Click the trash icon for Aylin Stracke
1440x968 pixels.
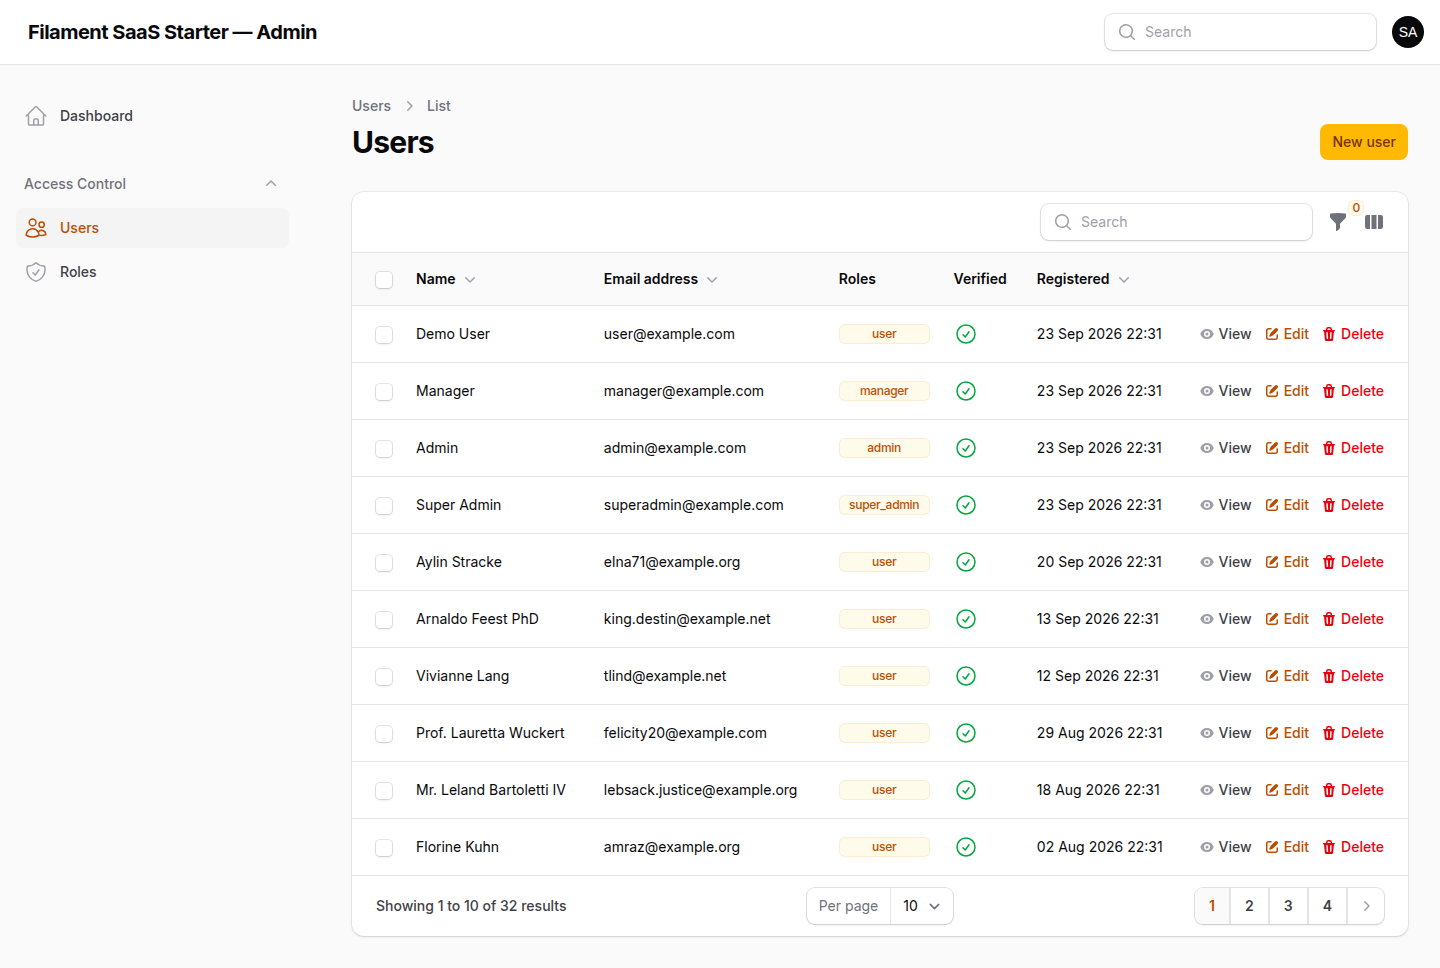[1329, 562]
